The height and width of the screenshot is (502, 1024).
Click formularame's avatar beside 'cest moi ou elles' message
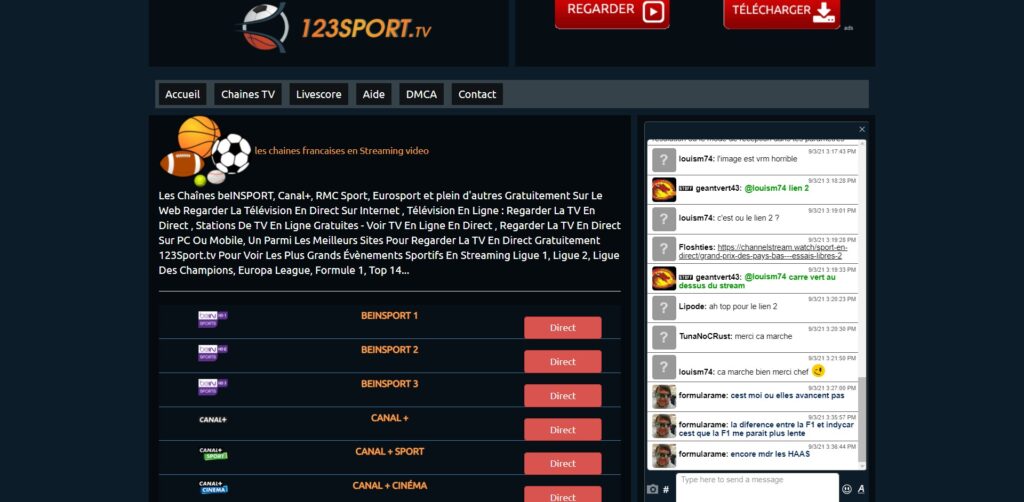664,396
